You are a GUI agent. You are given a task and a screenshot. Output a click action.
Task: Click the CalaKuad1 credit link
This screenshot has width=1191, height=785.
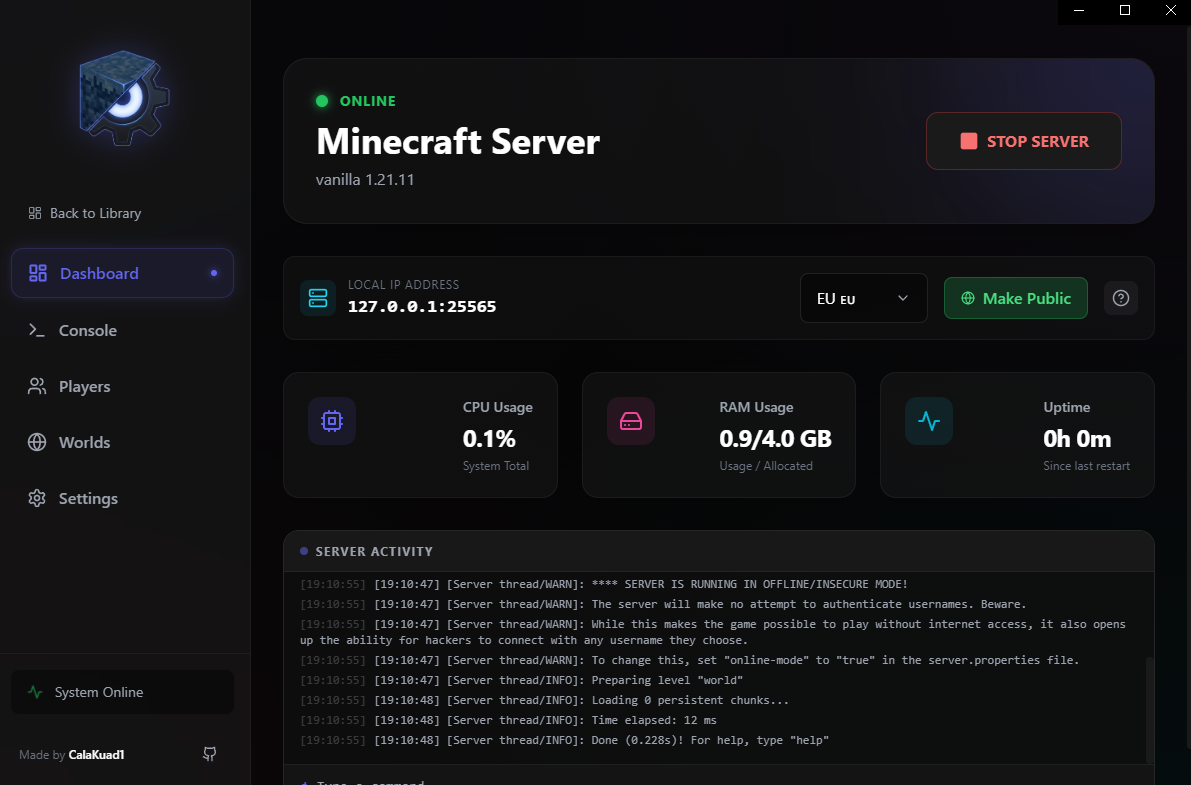[x=96, y=755]
